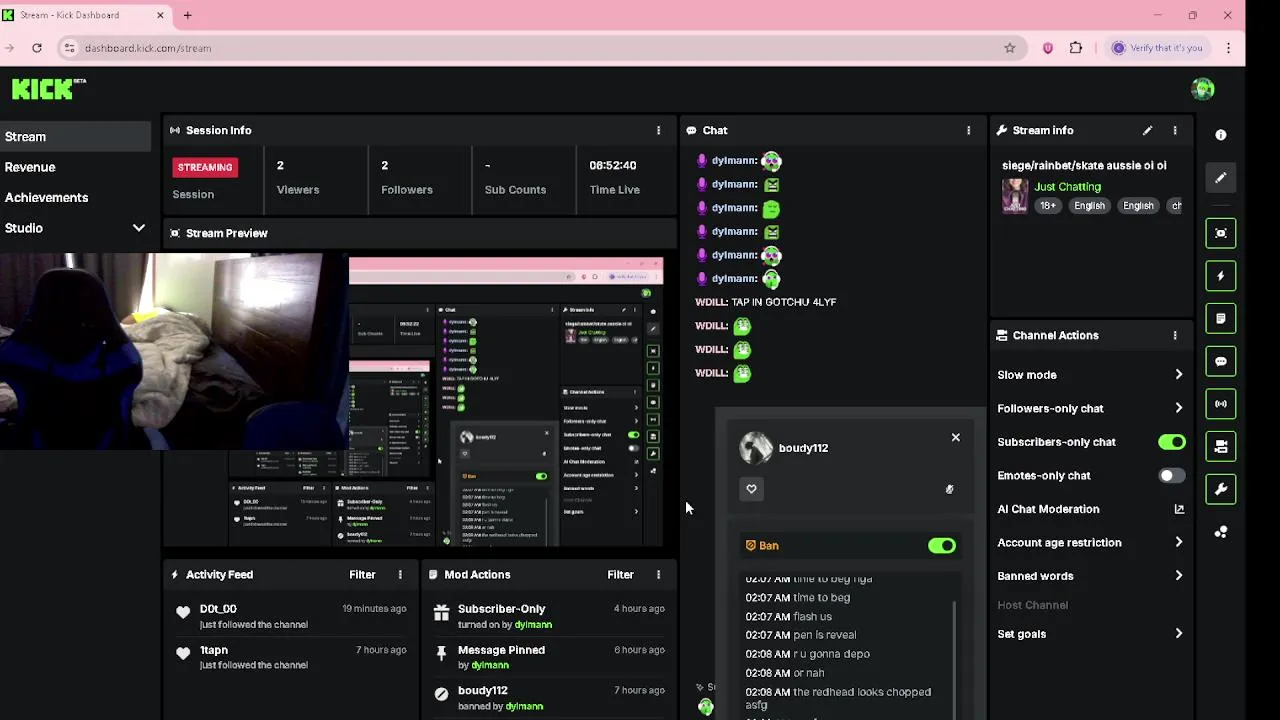Click dylmann link under Subscriber-Only mod action

pos(533,624)
